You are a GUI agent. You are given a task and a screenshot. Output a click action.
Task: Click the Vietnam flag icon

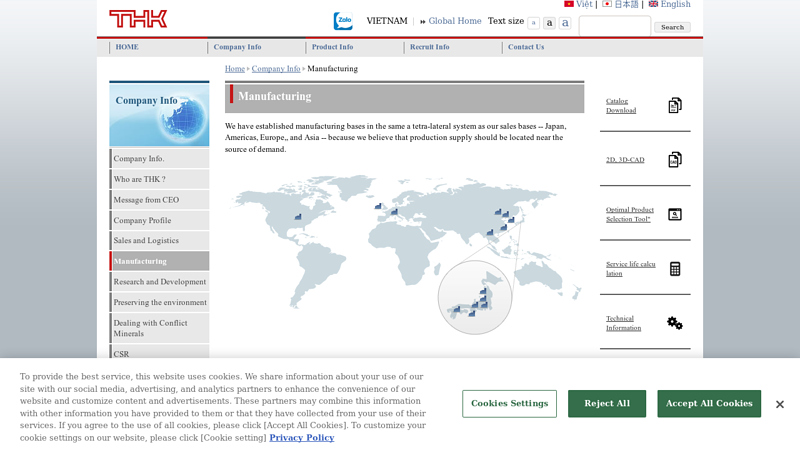(568, 4)
